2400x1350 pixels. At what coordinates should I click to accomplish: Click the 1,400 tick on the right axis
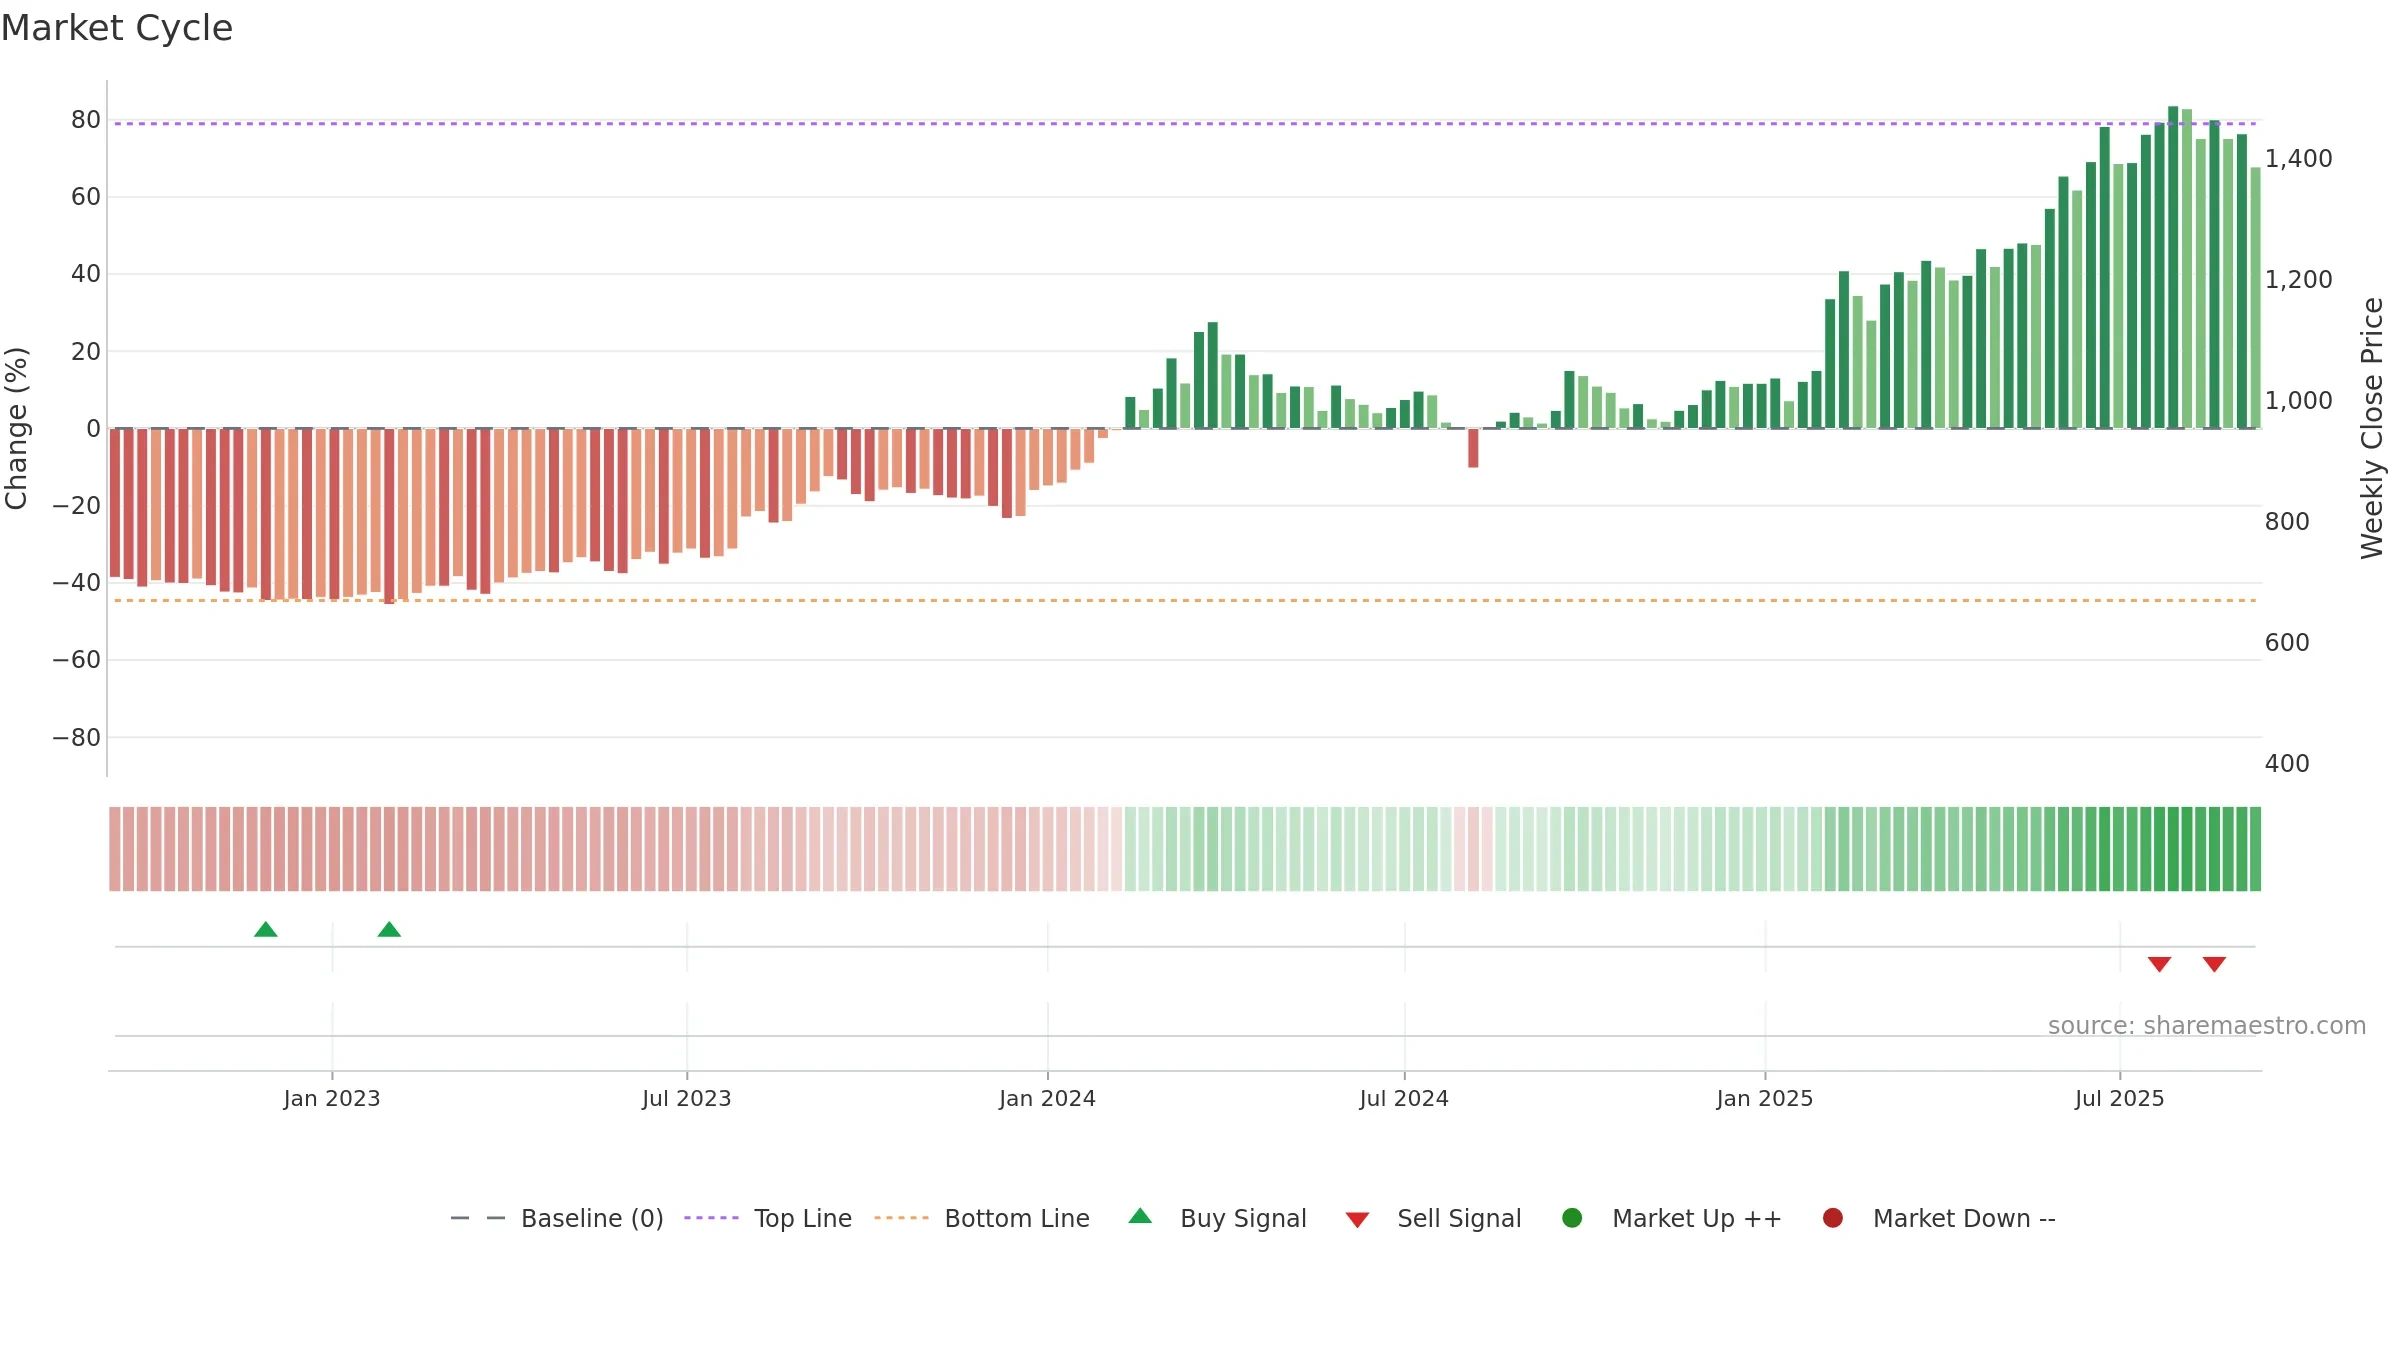2299,159
